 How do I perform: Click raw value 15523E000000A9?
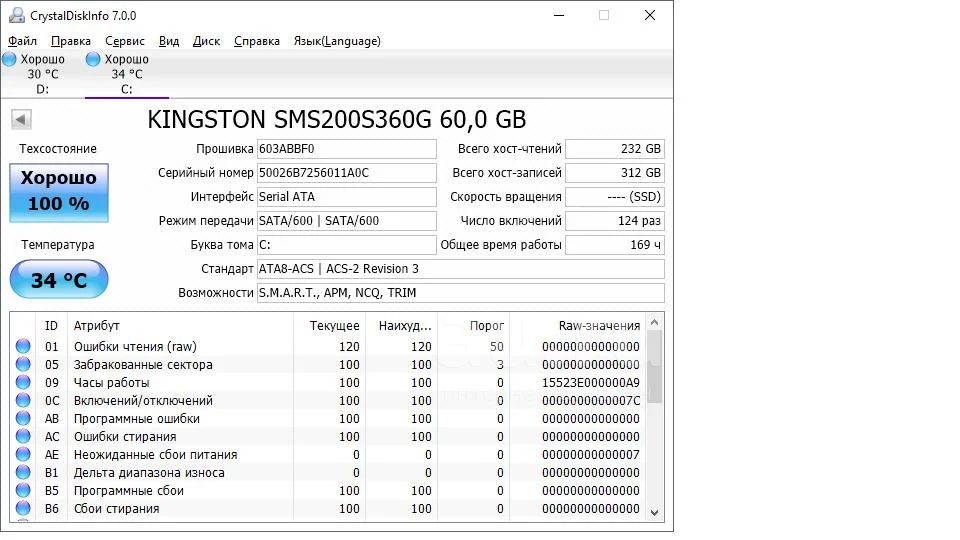pyautogui.click(x=591, y=383)
